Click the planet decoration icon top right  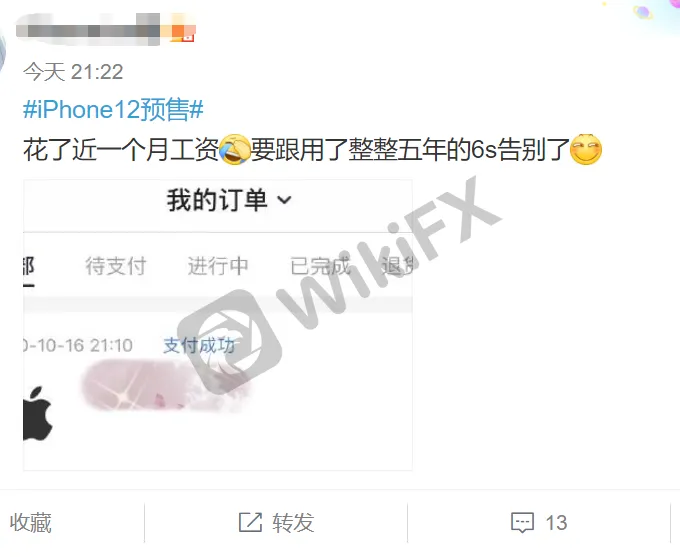click(x=643, y=12)
